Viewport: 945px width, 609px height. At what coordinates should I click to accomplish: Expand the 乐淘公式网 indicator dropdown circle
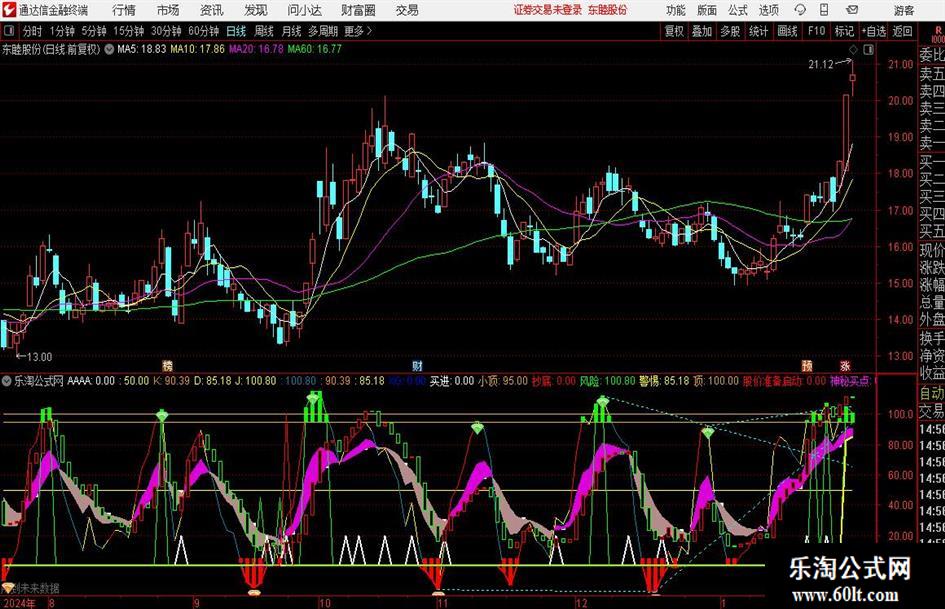[7, 381]
